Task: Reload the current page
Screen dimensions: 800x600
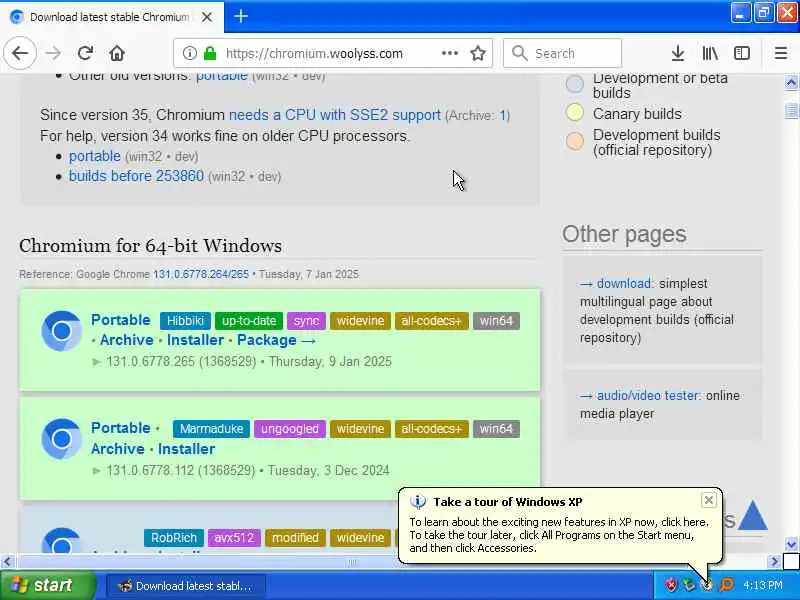Action: coord(85,53)
